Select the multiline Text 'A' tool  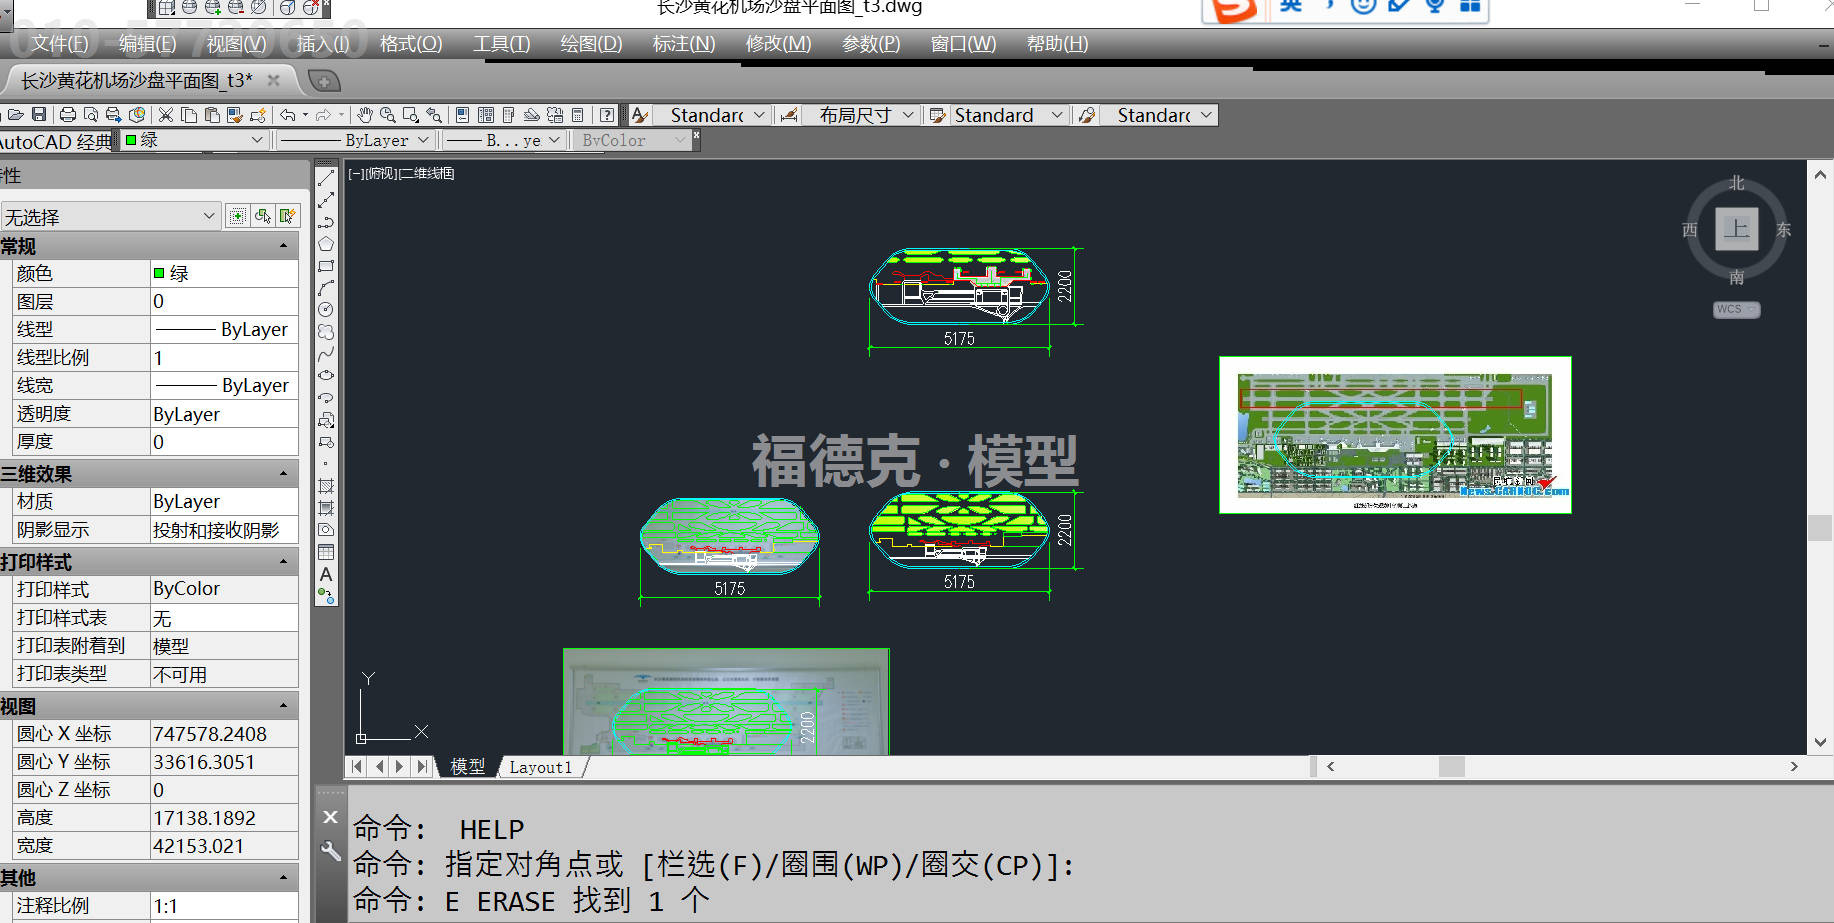pyautogui.click(x=326, y=575)
